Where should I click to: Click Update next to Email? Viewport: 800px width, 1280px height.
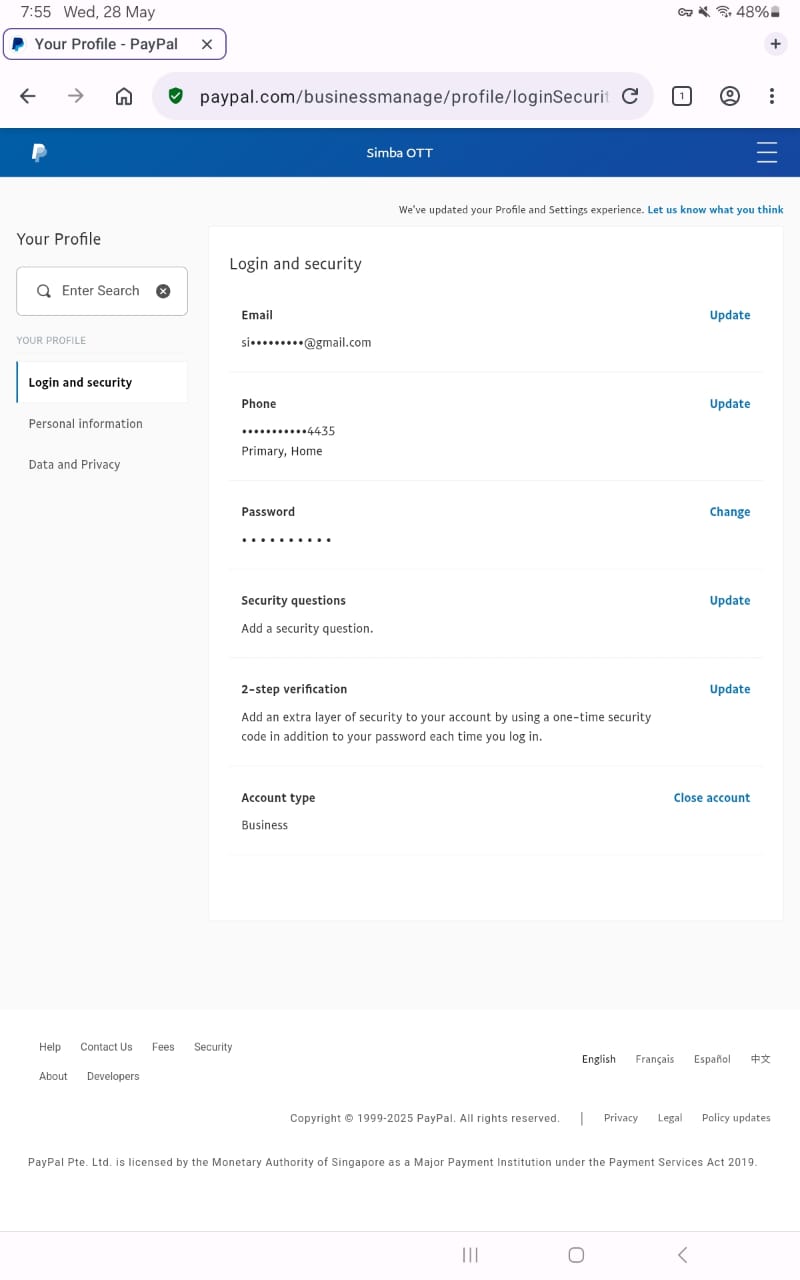pos(729,315)
